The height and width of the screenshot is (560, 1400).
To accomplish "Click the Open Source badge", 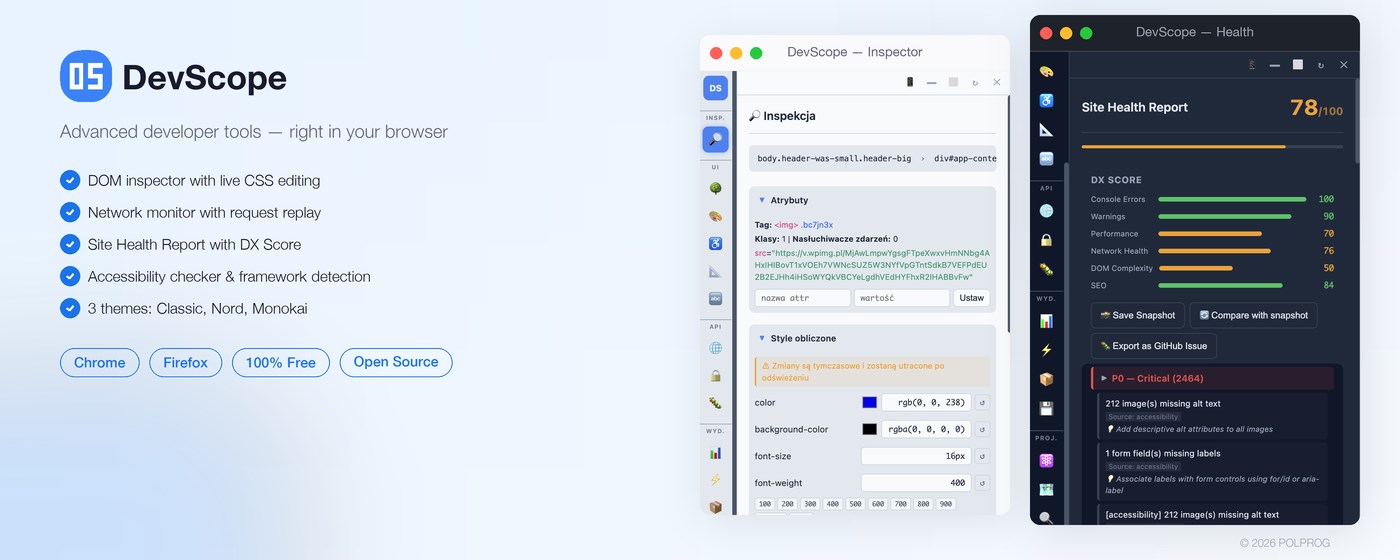I will (x=396, y=362).
